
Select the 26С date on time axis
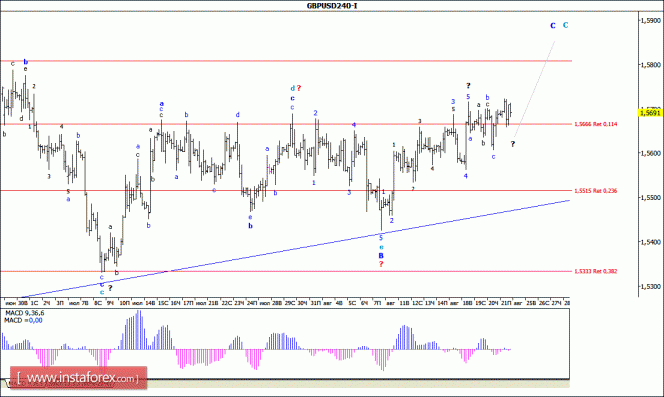click(x=544, y=303)
